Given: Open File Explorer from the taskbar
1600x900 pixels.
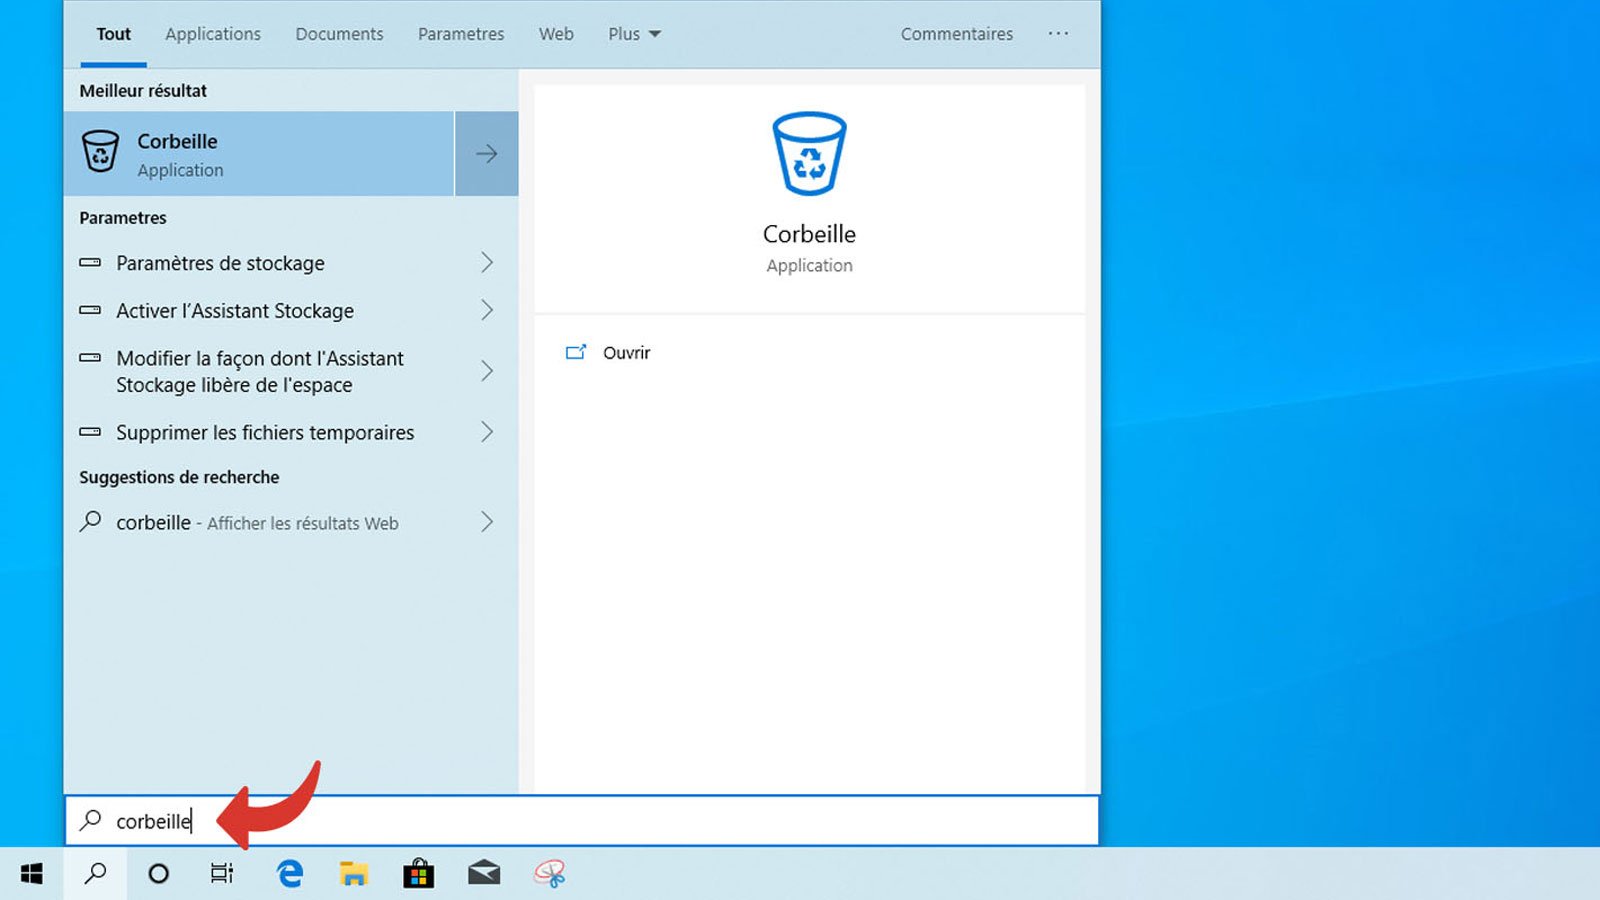Looking at the screenshot, I should pos(353,873).
